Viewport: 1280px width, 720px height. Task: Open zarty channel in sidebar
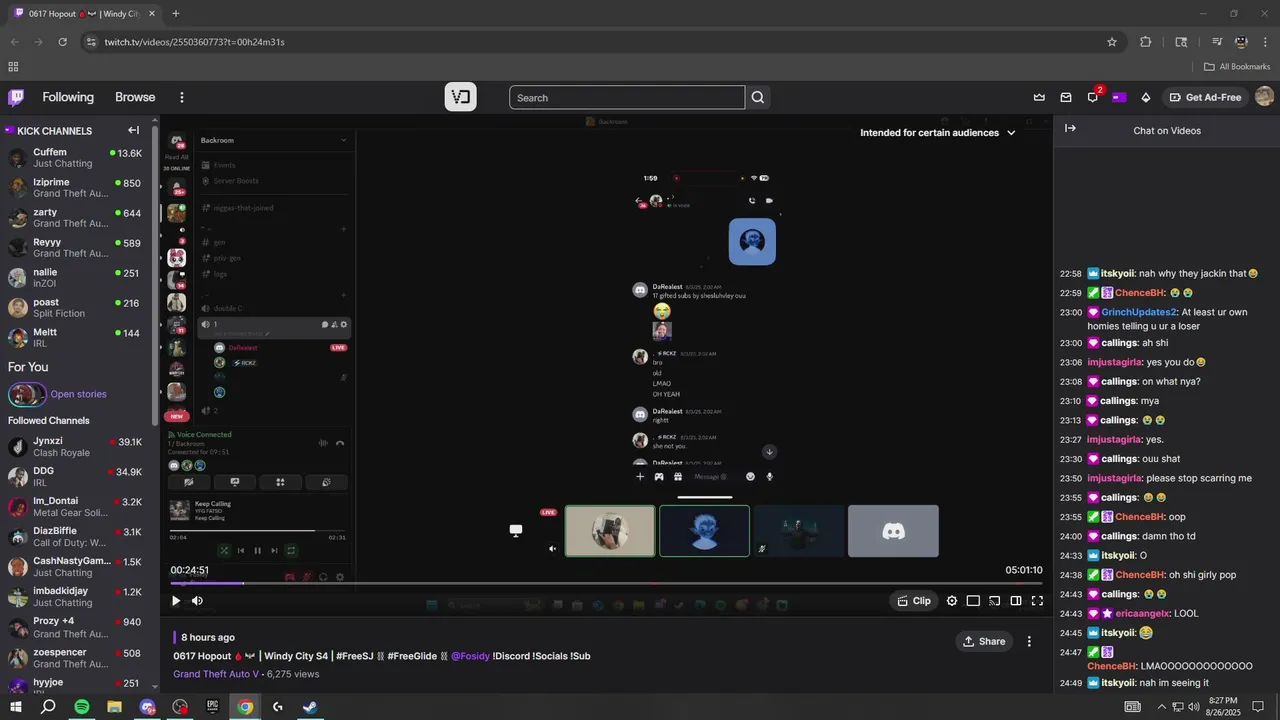(x=75, y=218)
